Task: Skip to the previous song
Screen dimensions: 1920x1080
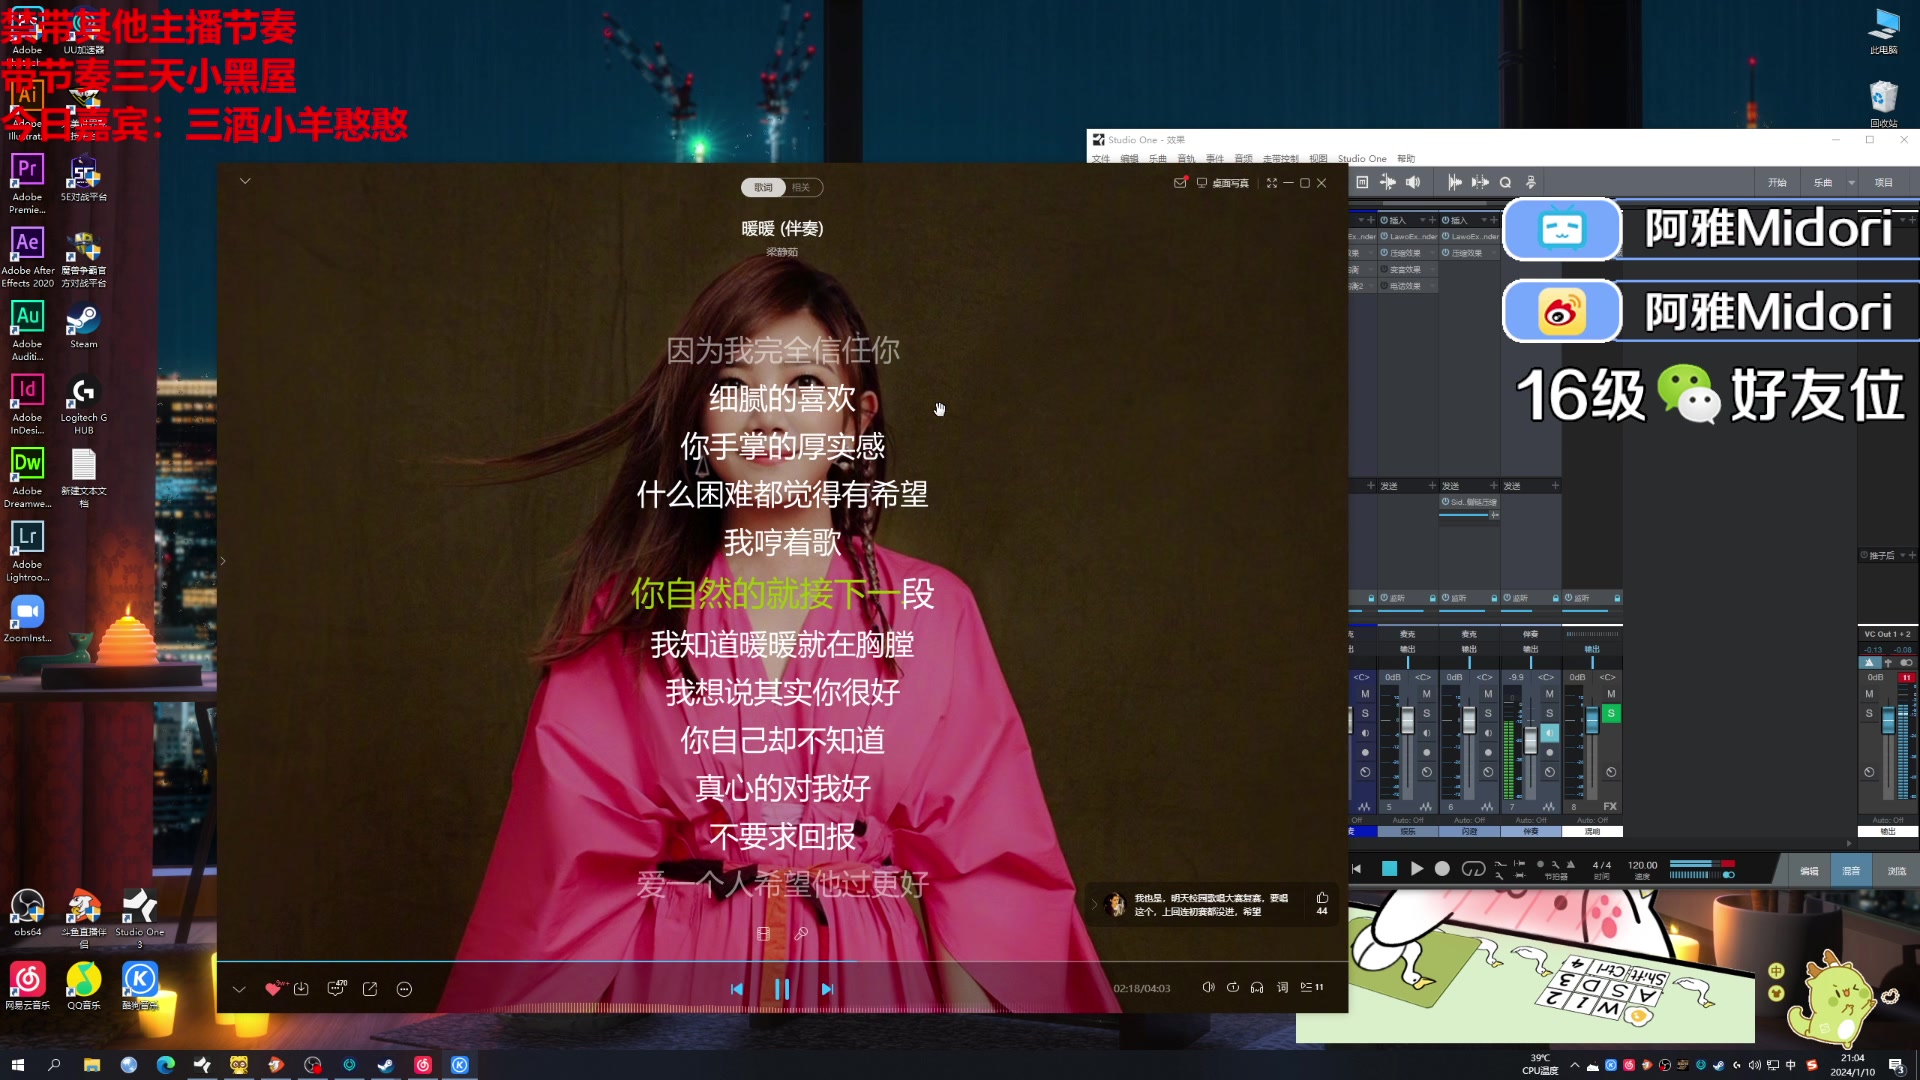Action: (x=737, y=989)
